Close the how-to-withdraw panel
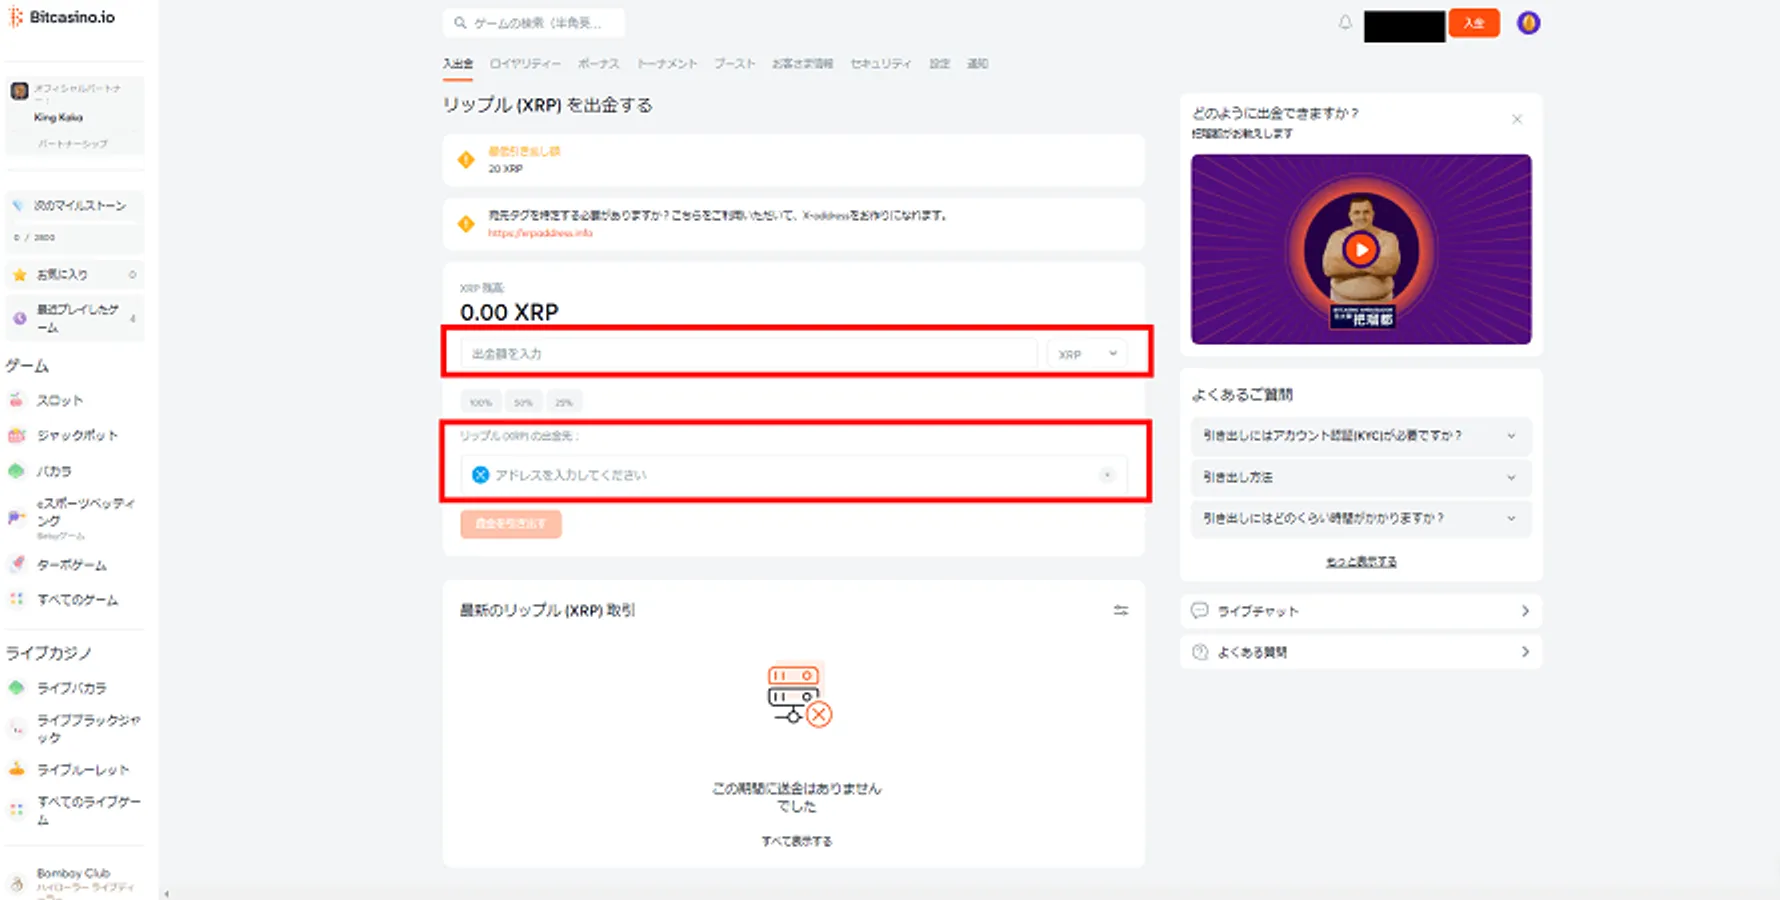Image resolution: width=1780 pixels, height=900 pixels. coord(1517,119)
